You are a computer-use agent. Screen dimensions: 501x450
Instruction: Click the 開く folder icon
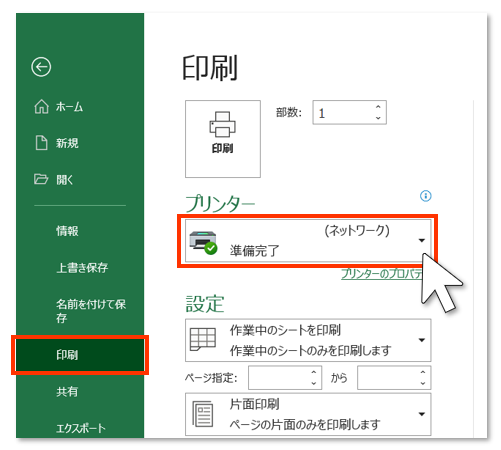tap(41, 179)
